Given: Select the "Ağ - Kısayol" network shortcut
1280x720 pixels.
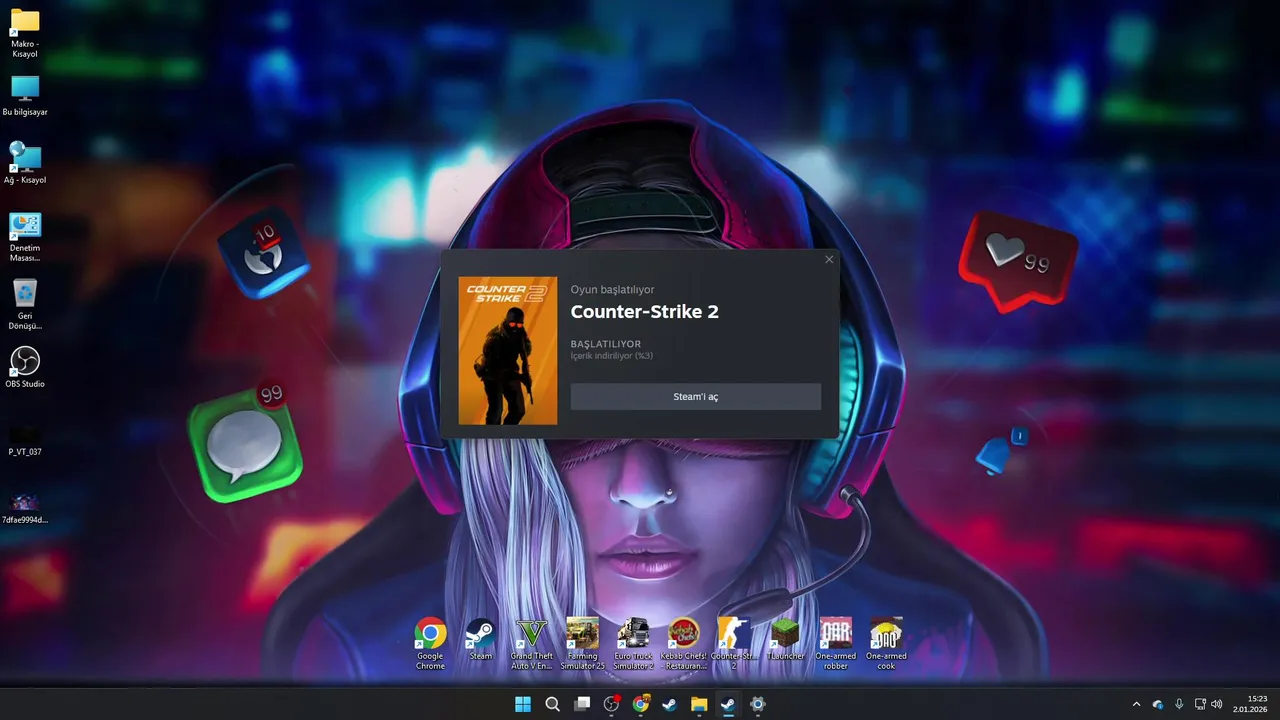Looking at the screenshot, I should [x=25, y=163].
